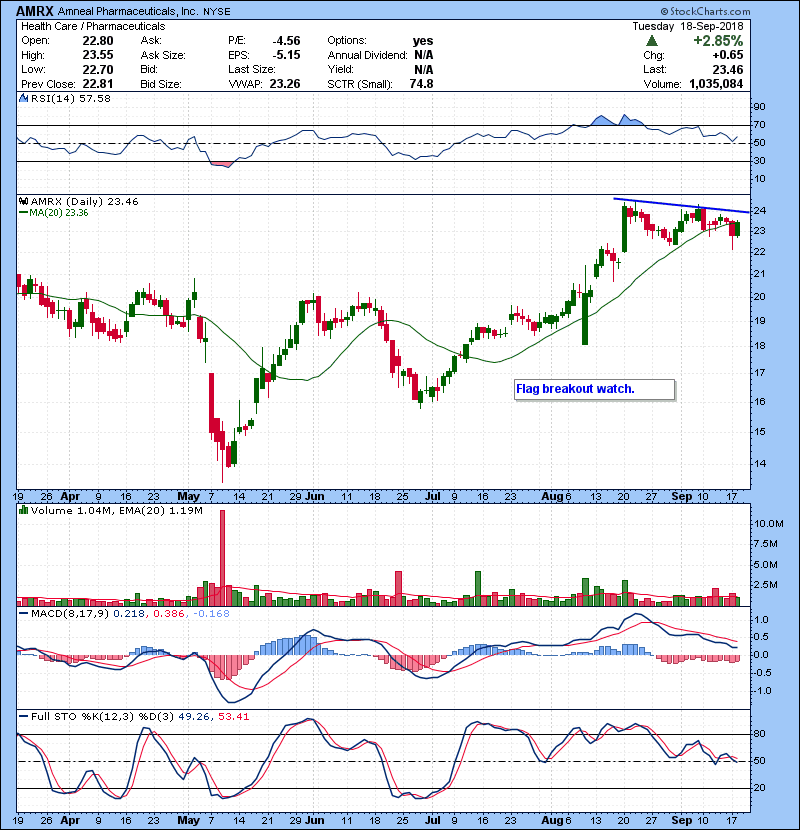Click the EPS value -5.15
The width and height of the screenshot is (800, 830).
click(286, 55)
